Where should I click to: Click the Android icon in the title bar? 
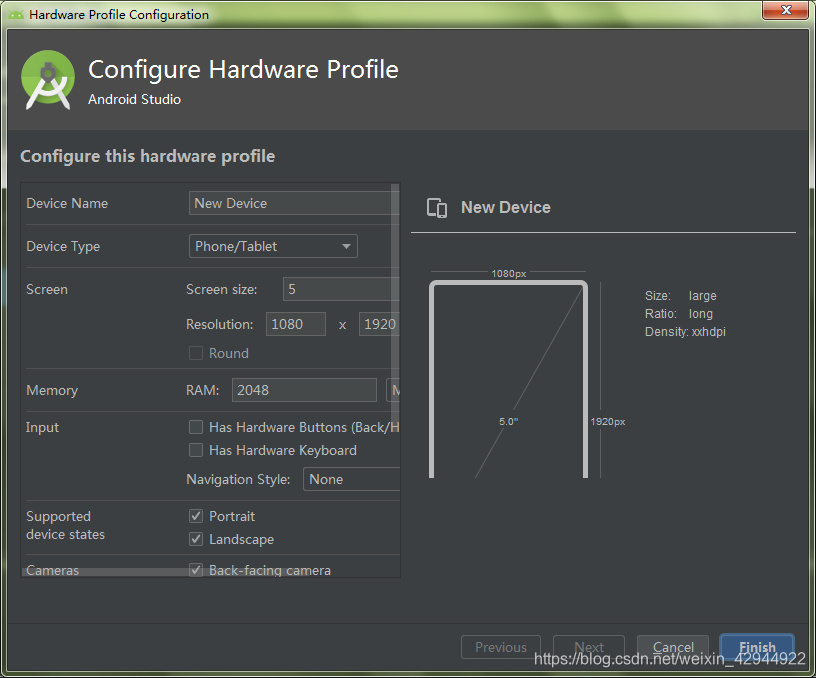16,15
